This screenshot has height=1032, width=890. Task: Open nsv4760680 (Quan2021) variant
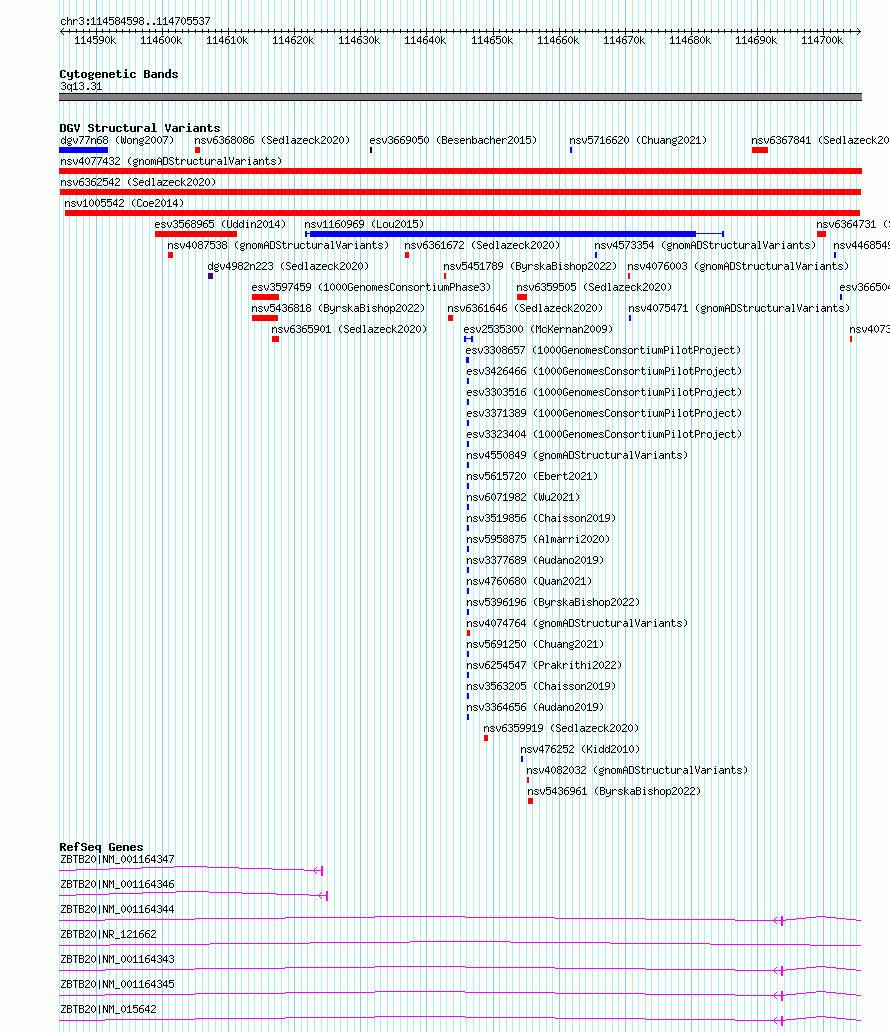click(x=529, y=582)
